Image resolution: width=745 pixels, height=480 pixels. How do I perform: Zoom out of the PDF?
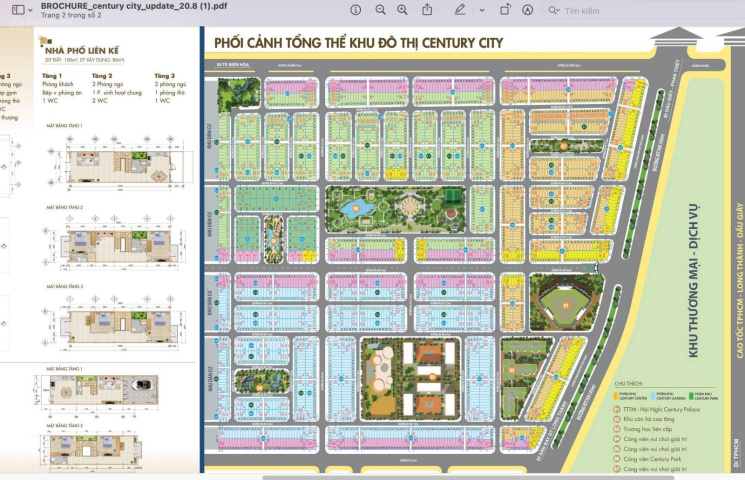coord(380,10)
